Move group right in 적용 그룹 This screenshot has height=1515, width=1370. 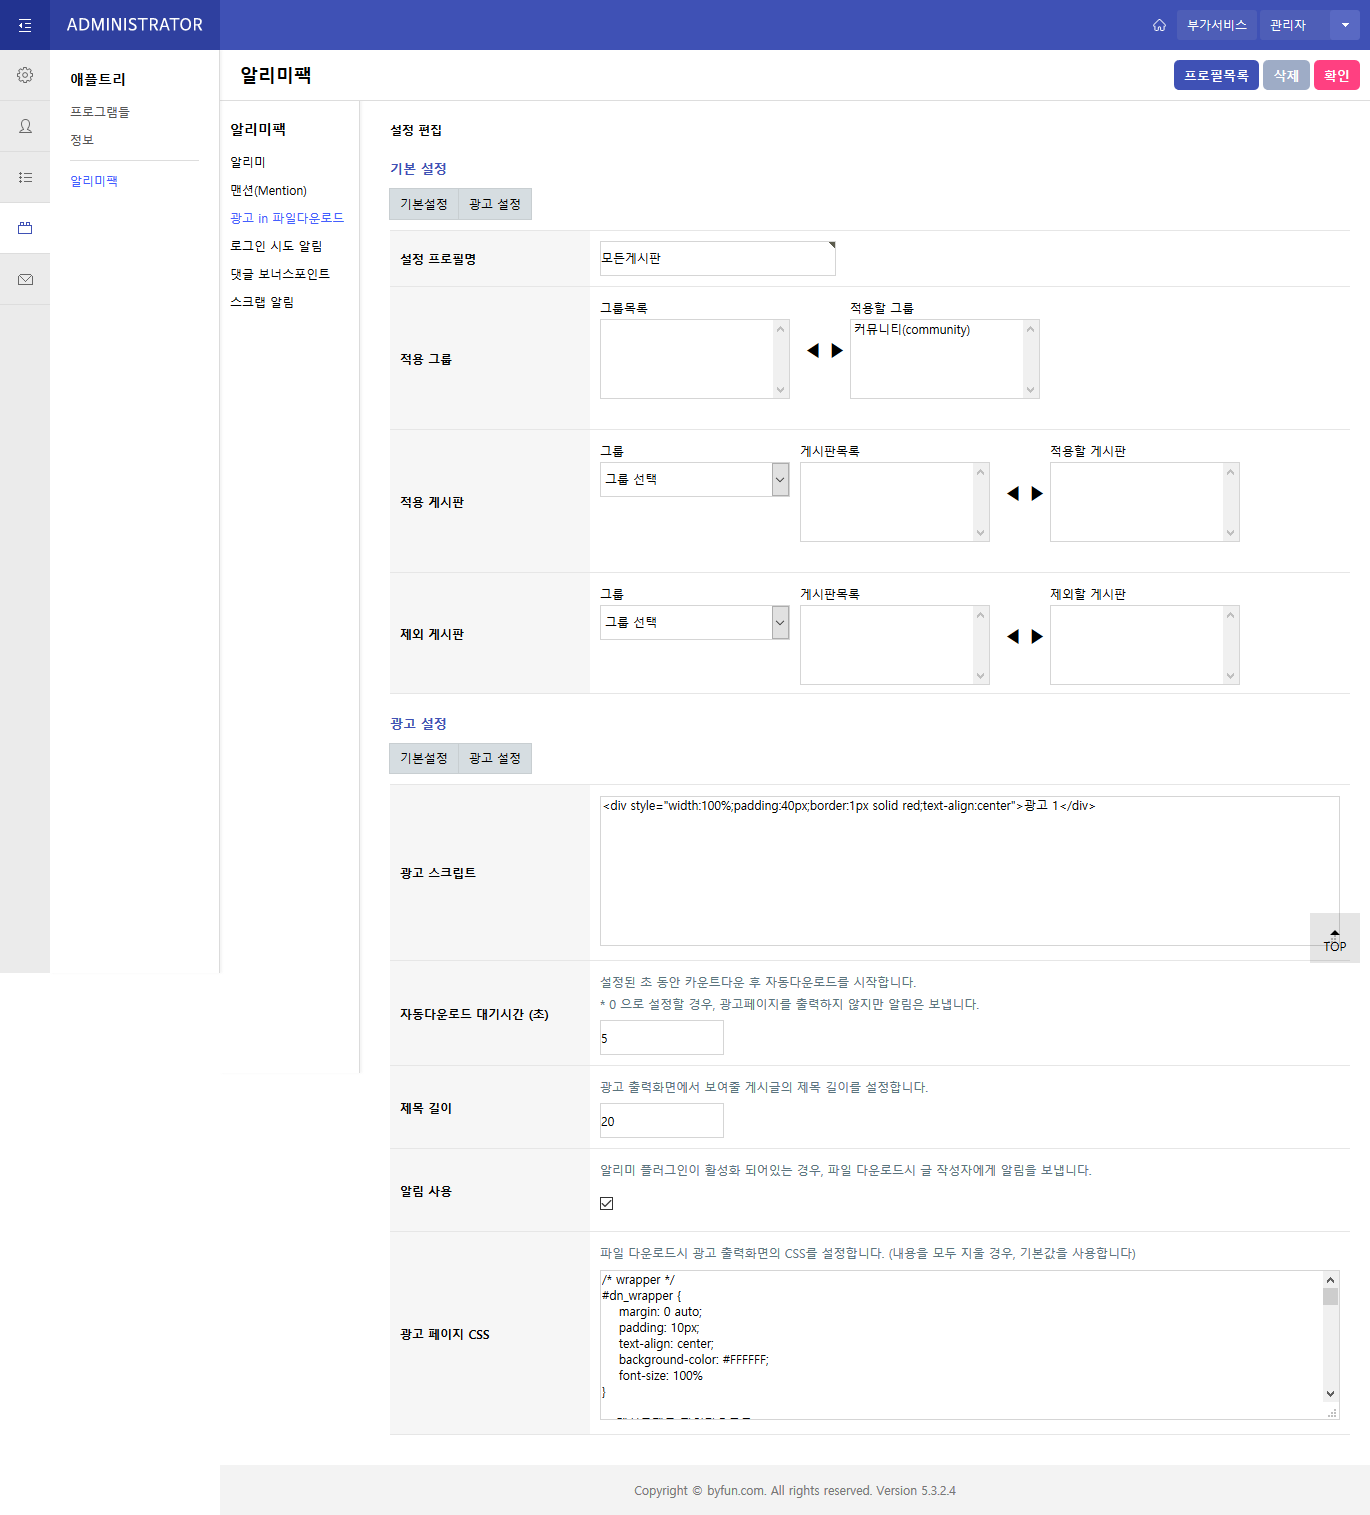pos(838,351)
